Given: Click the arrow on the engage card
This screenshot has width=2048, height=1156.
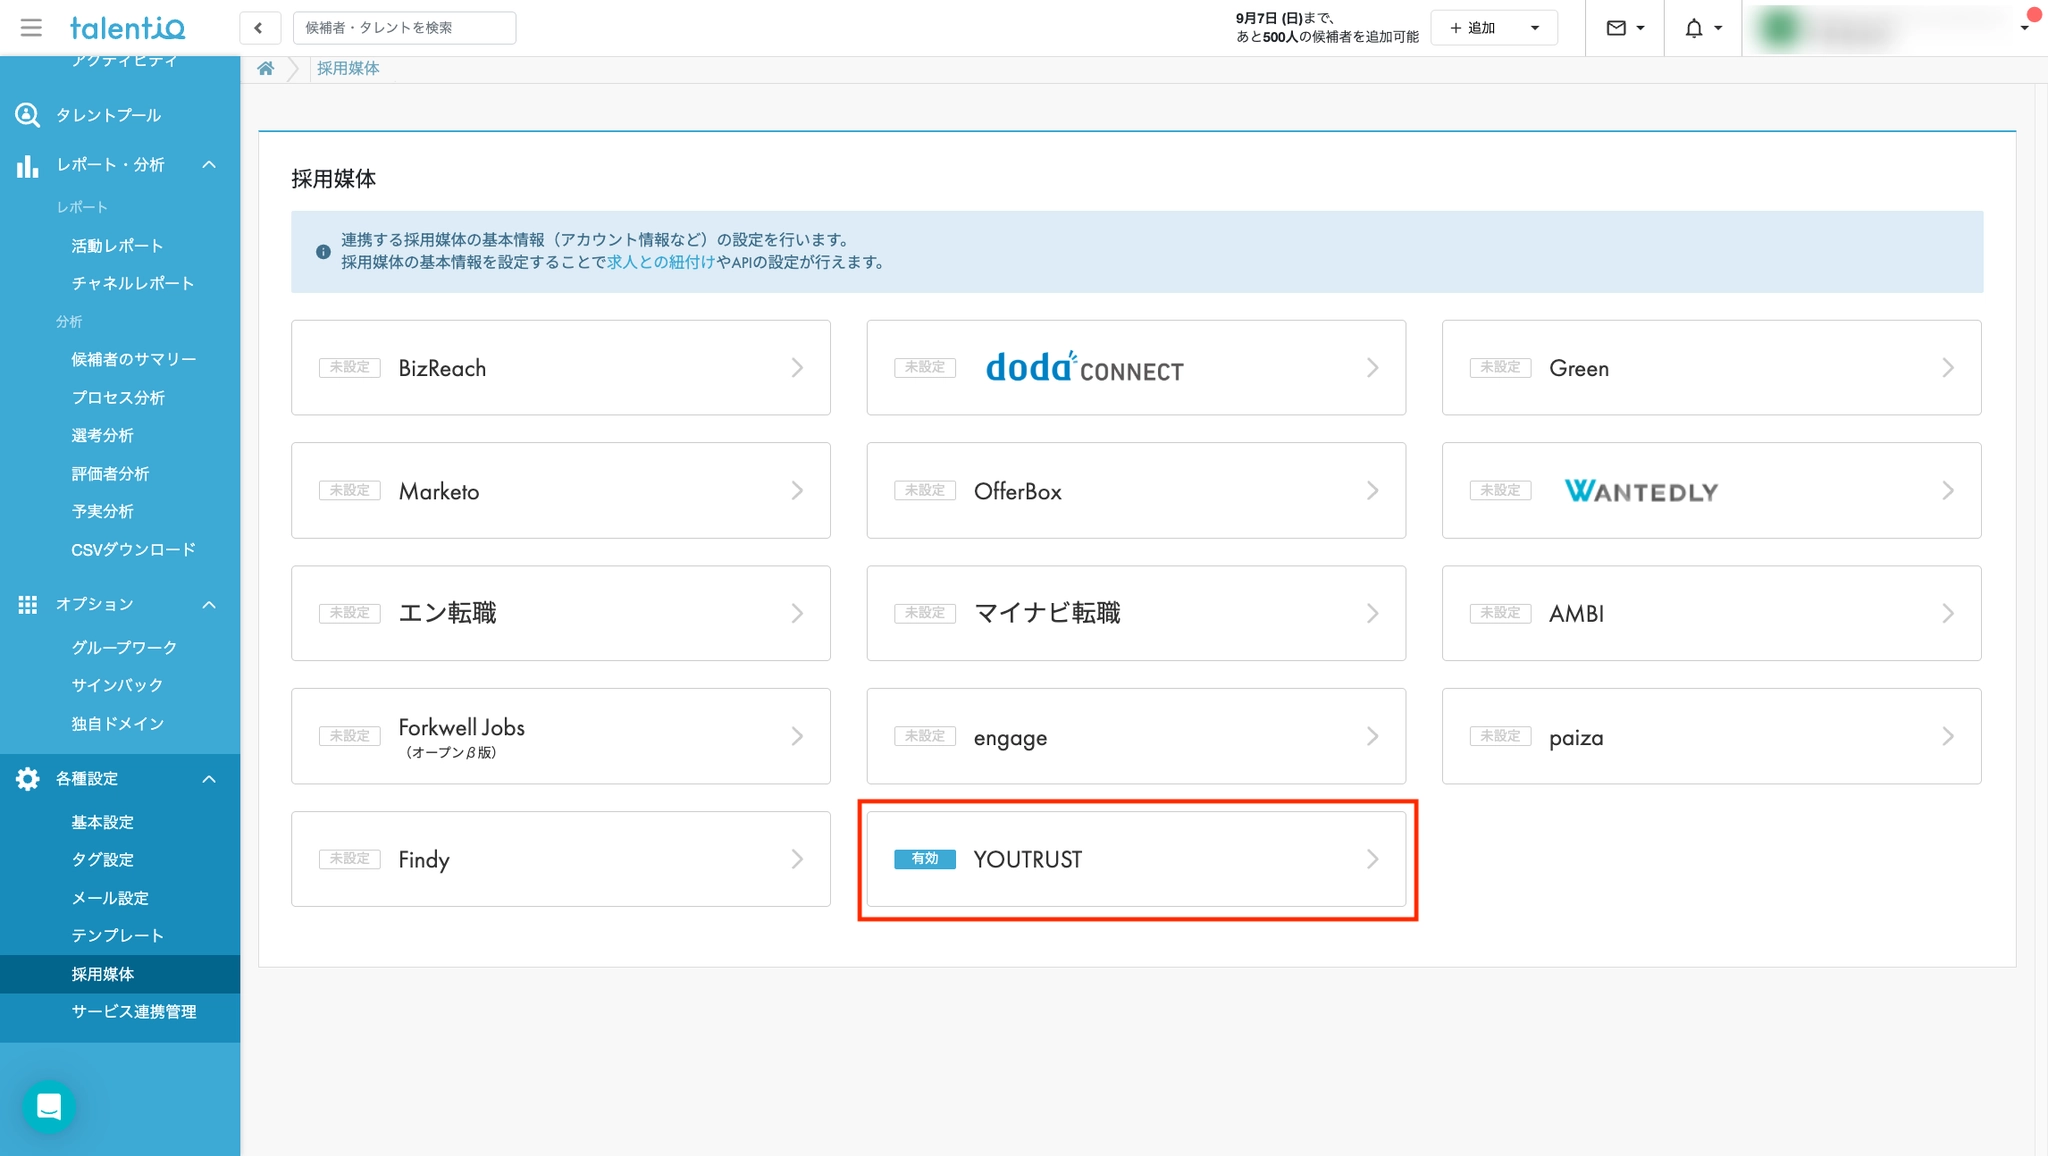Looking at the screenshot, I should (x=1373, y=736).
